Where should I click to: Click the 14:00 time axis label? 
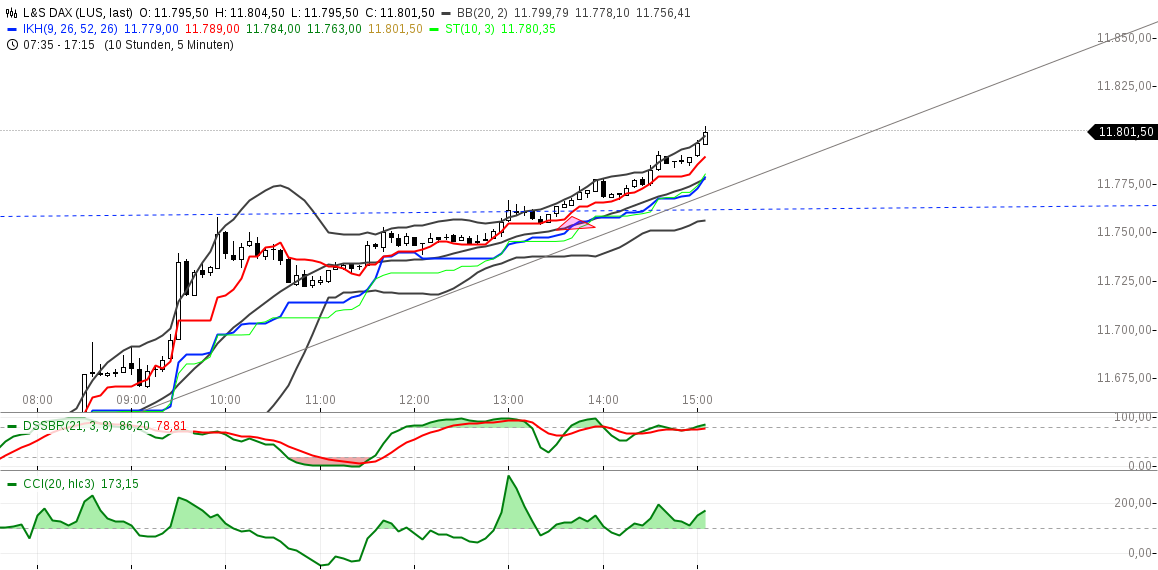(603, 400)
